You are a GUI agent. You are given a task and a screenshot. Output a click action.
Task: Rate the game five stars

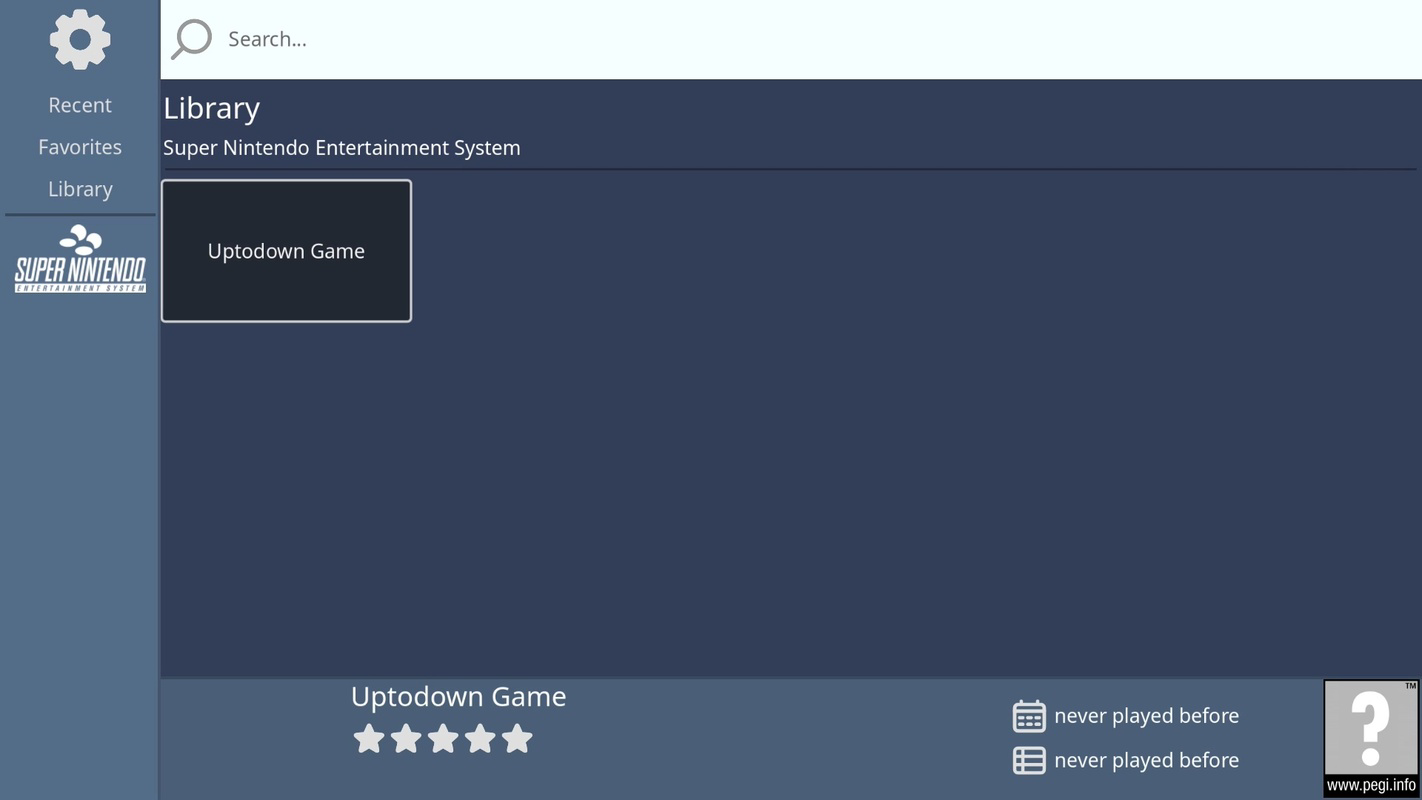click(x=517, y=739)
